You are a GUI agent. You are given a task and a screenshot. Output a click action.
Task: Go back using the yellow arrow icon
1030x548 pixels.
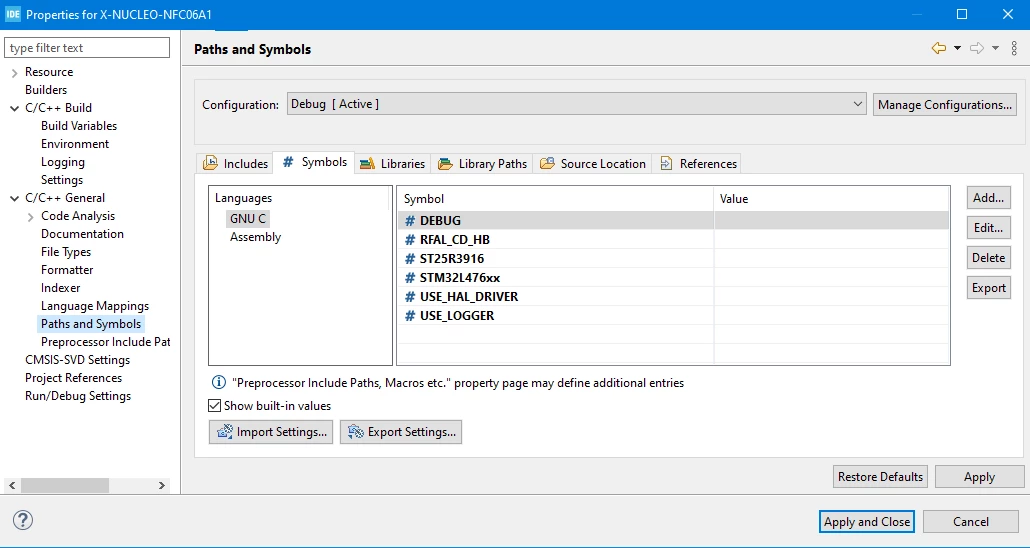(939, 48)
